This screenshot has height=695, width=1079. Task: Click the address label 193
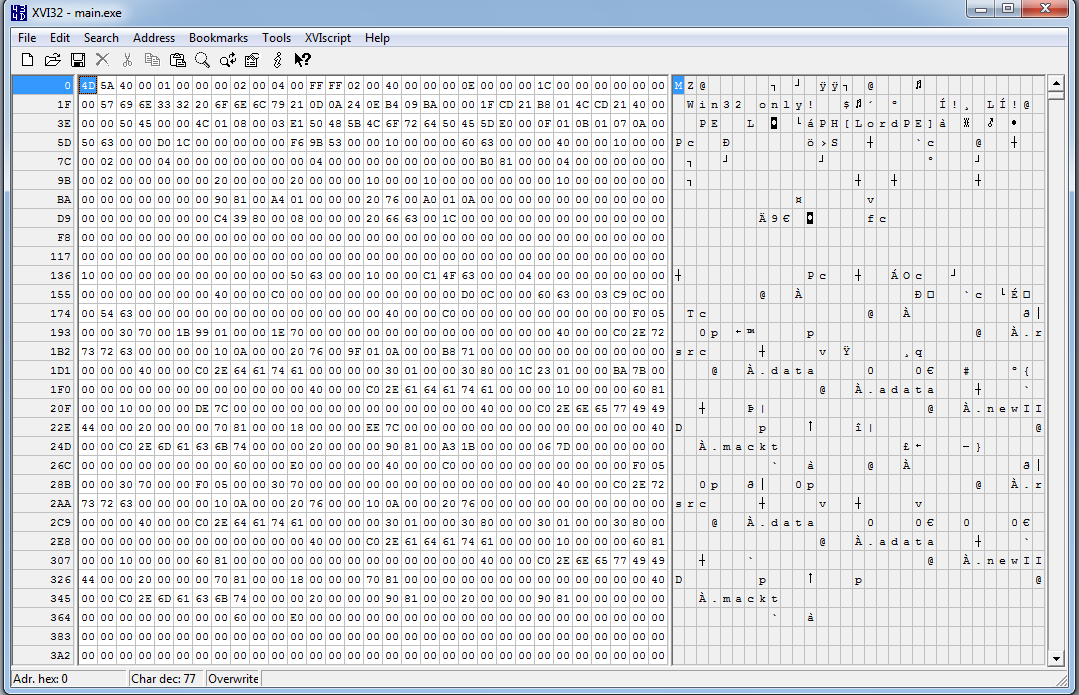(61, 332)
